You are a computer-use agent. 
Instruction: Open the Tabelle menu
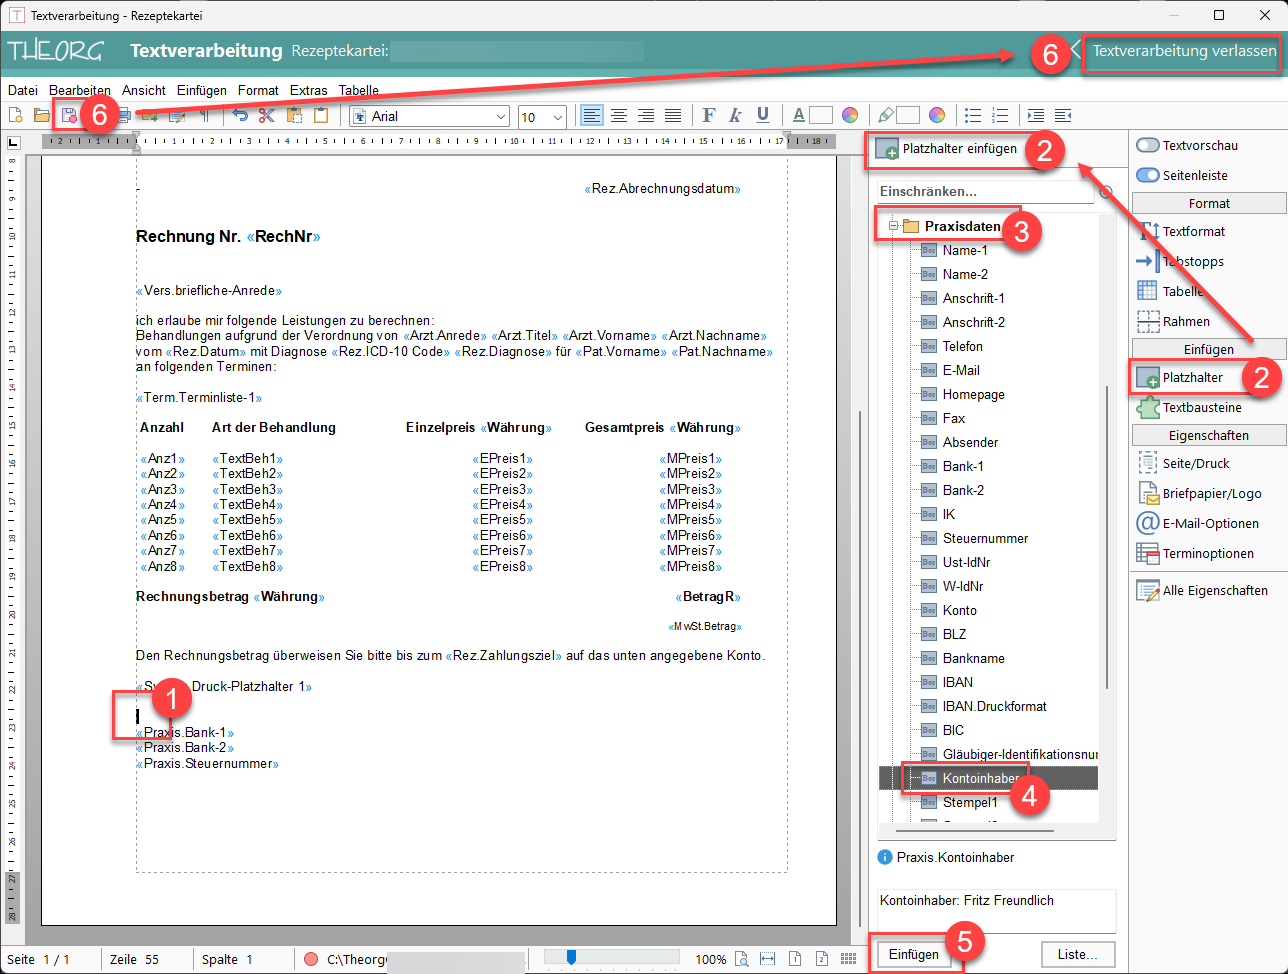coord(358,90)
